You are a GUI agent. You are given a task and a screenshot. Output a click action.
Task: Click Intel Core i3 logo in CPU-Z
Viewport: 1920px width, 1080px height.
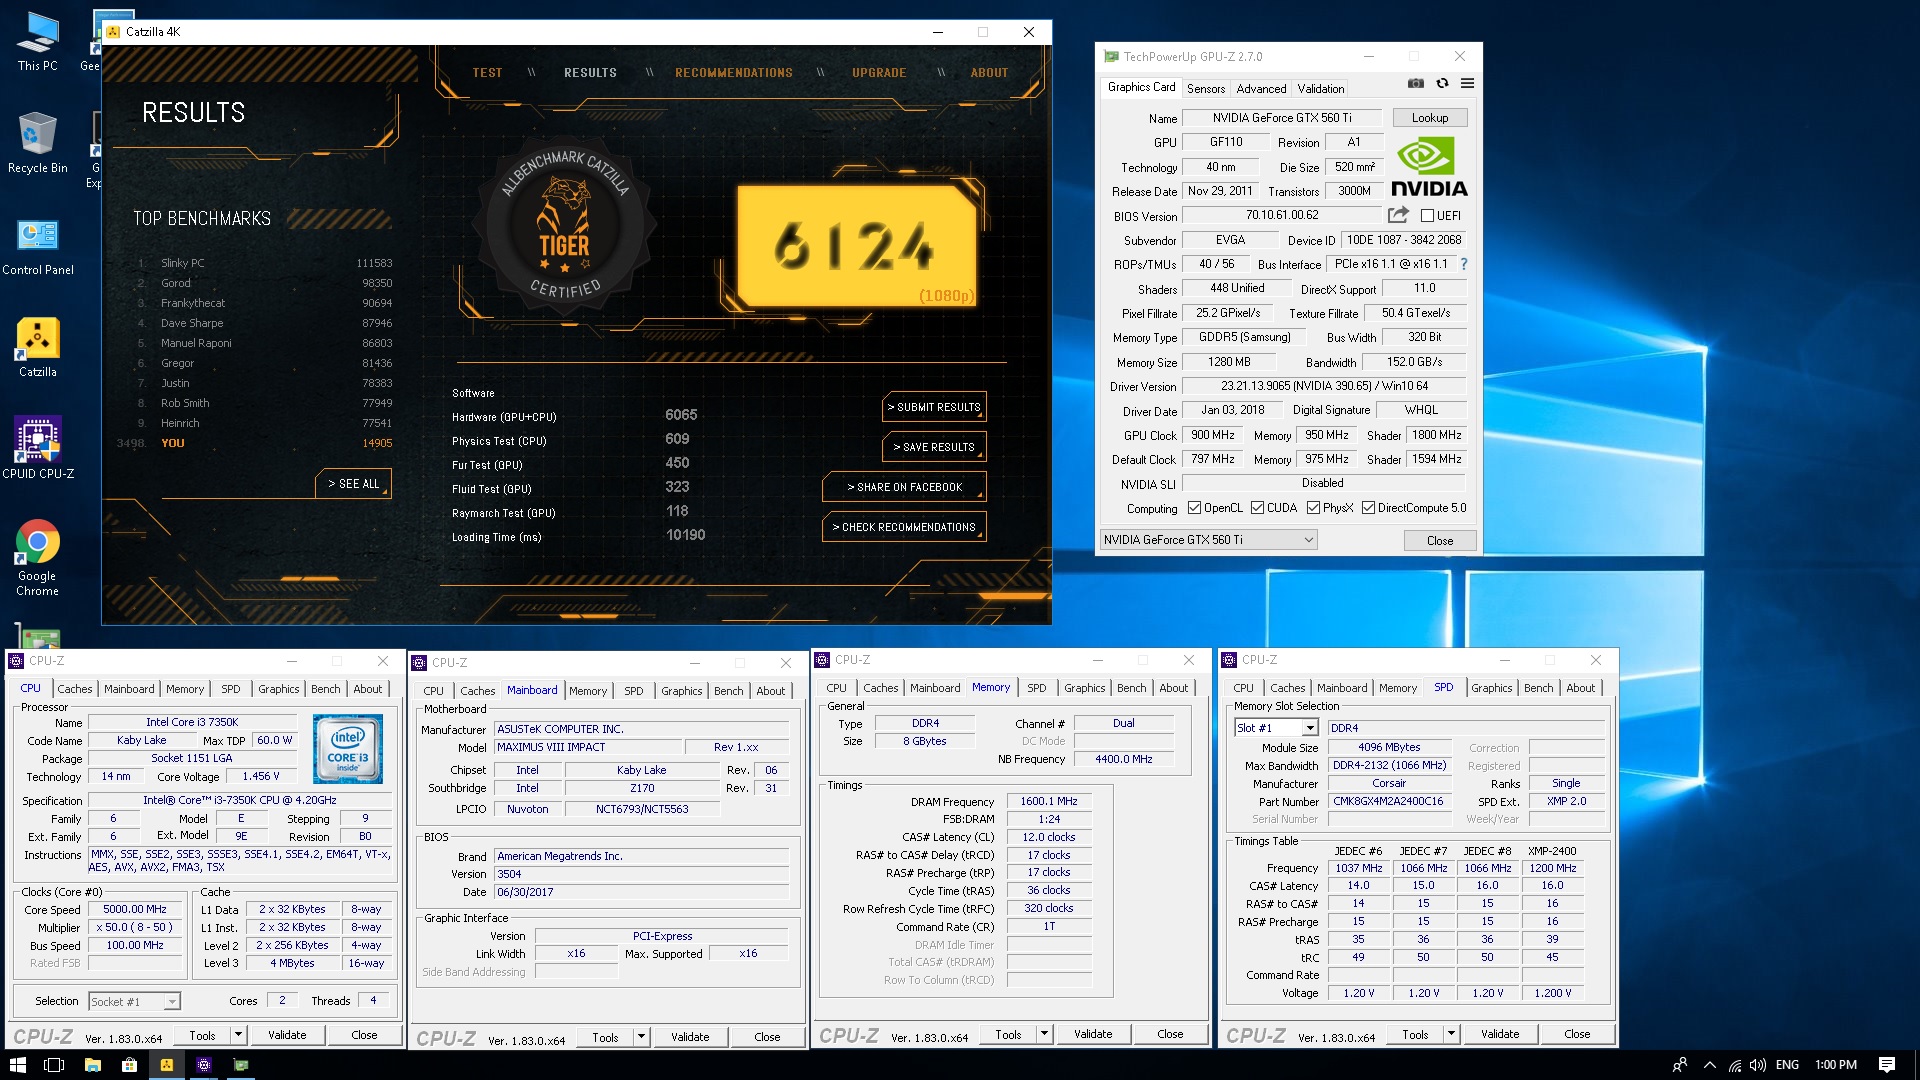[x=347, y=749]
